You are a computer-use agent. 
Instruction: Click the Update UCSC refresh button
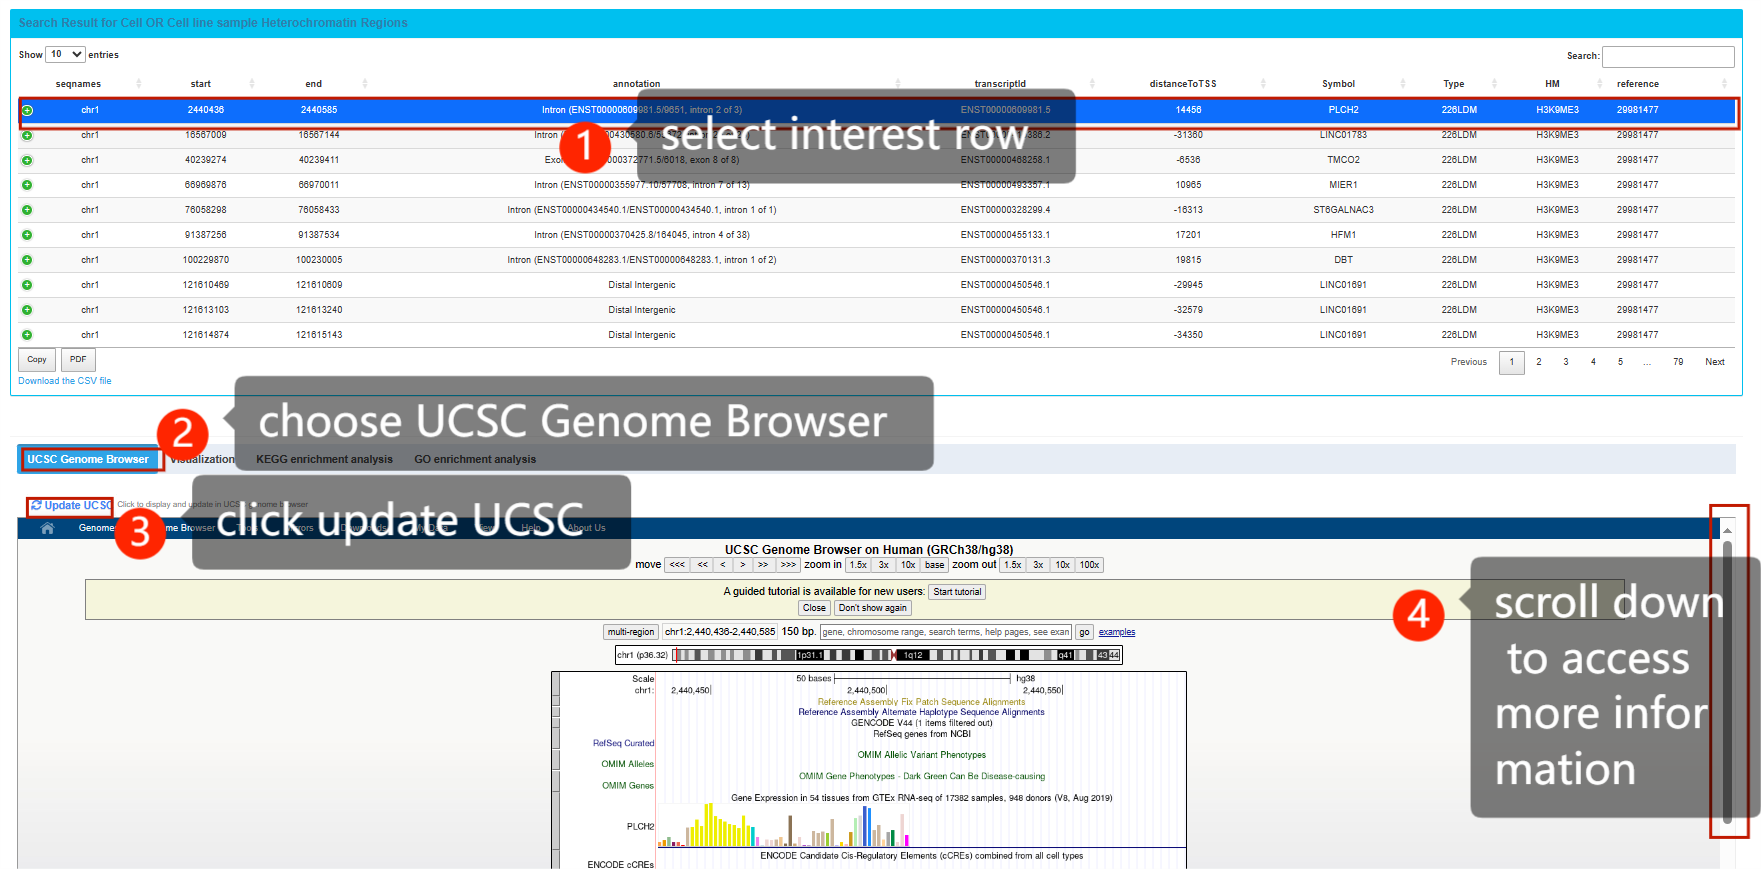tap(70, 505)
